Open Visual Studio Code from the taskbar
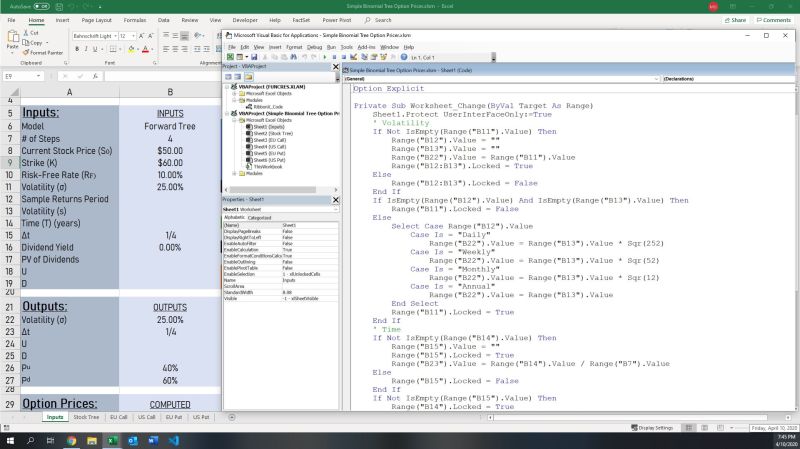 173,440
